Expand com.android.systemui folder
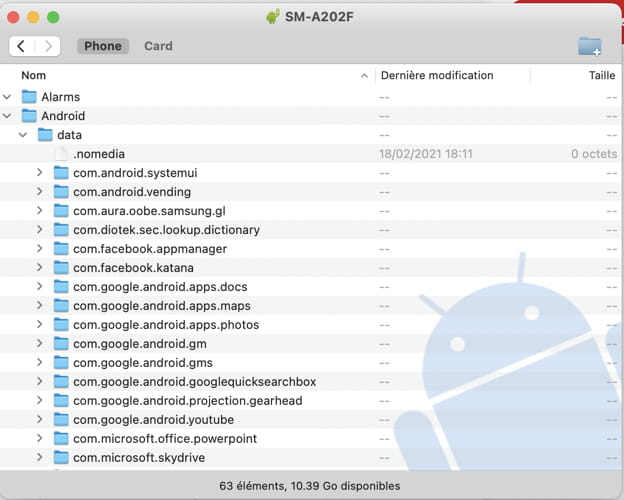Screen dimensions: 624x500 click(39, 172)
